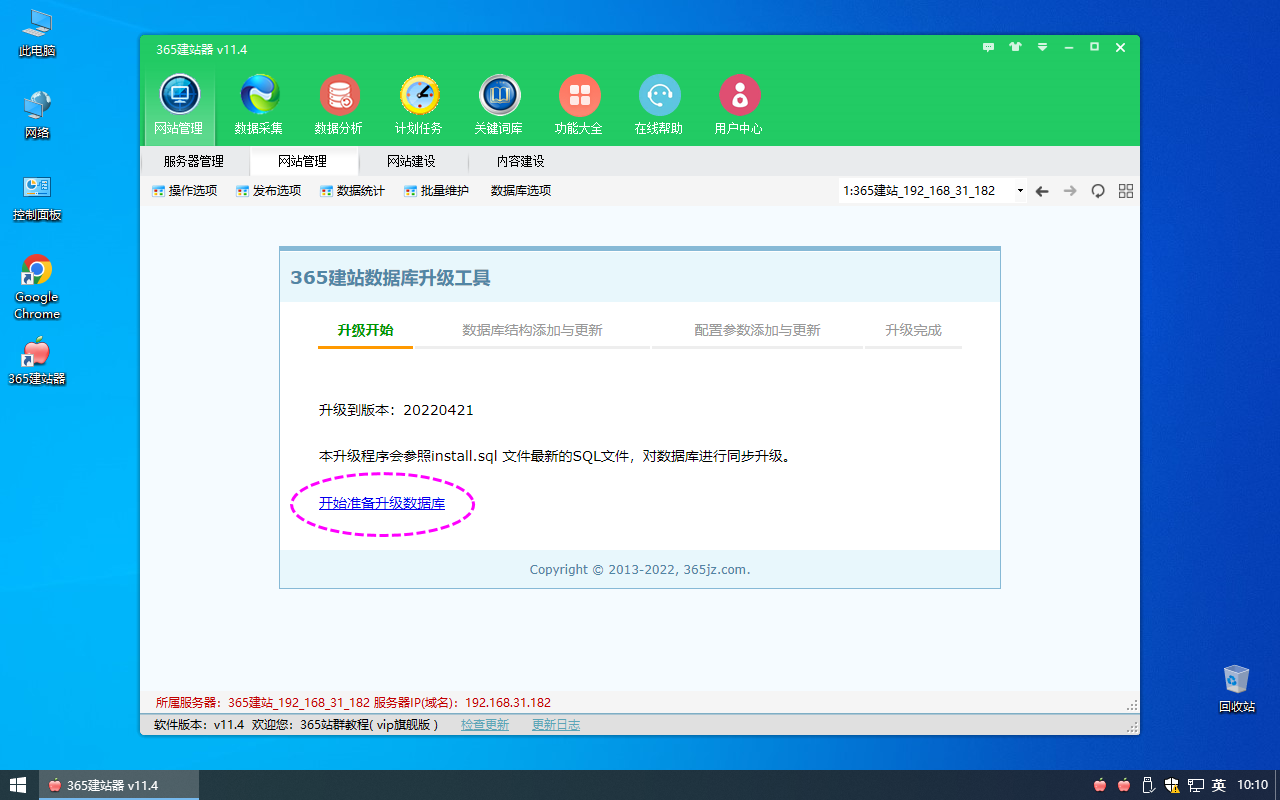Switch to the 服务器管理 tab

pos(194,161)
